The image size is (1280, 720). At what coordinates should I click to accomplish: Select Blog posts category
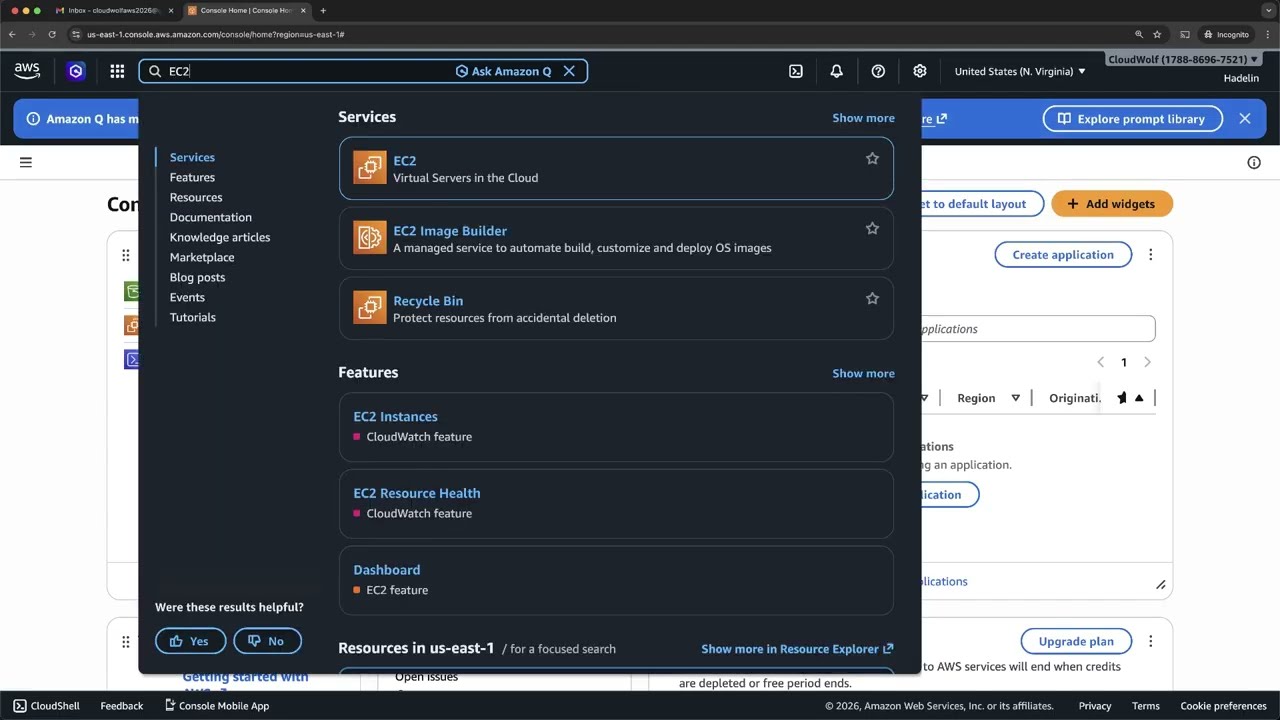click(x=197, y=277)
